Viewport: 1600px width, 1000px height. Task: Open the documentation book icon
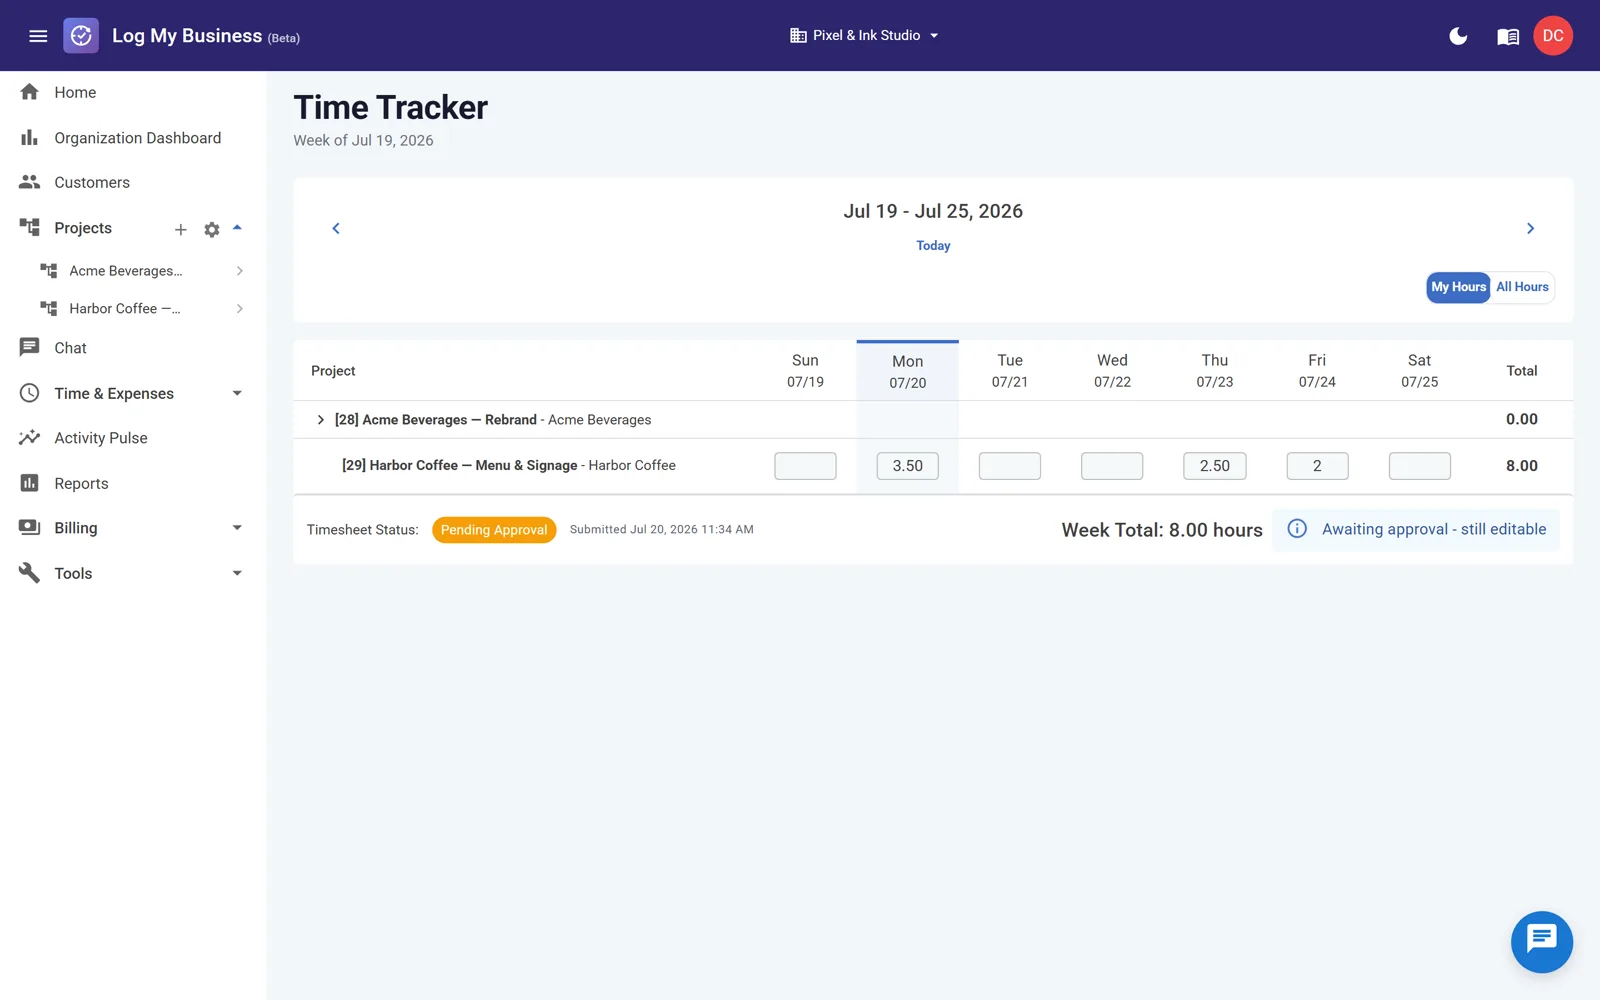1508,36
